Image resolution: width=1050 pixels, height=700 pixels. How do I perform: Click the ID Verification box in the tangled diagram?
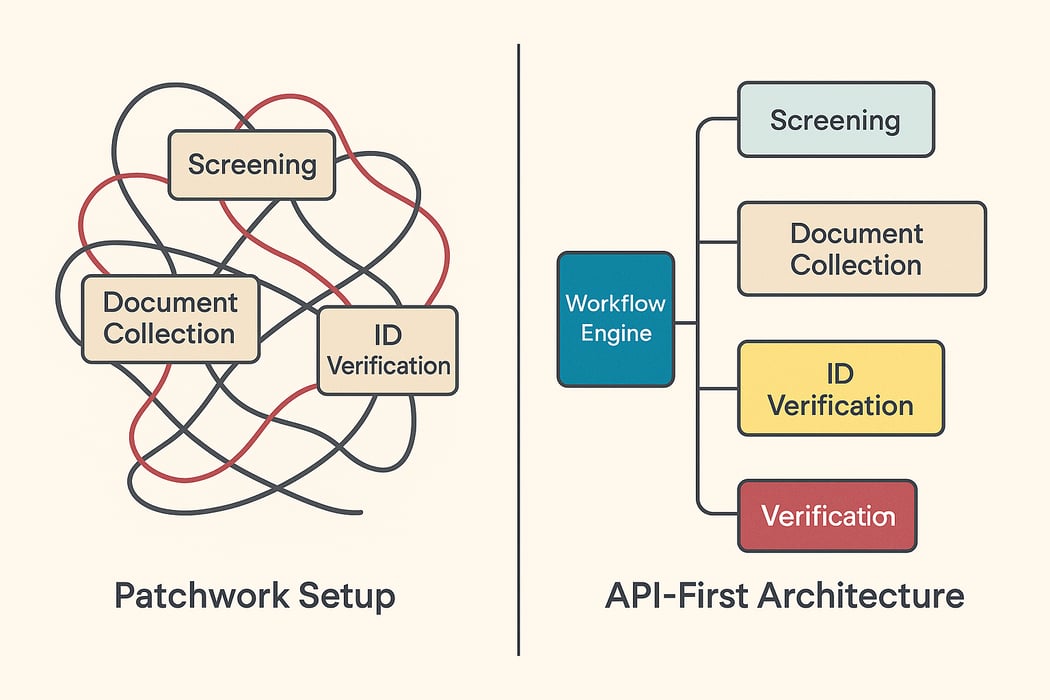pyautogui.click(x=388, y=350)
